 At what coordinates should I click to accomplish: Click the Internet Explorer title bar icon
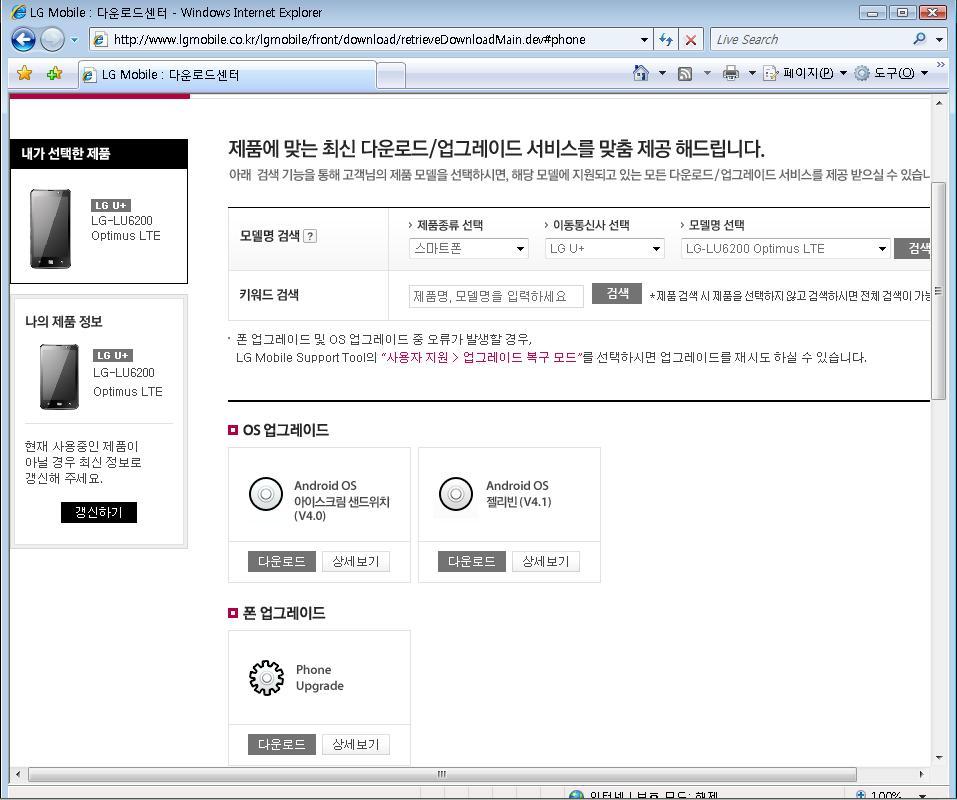[19, 12]
